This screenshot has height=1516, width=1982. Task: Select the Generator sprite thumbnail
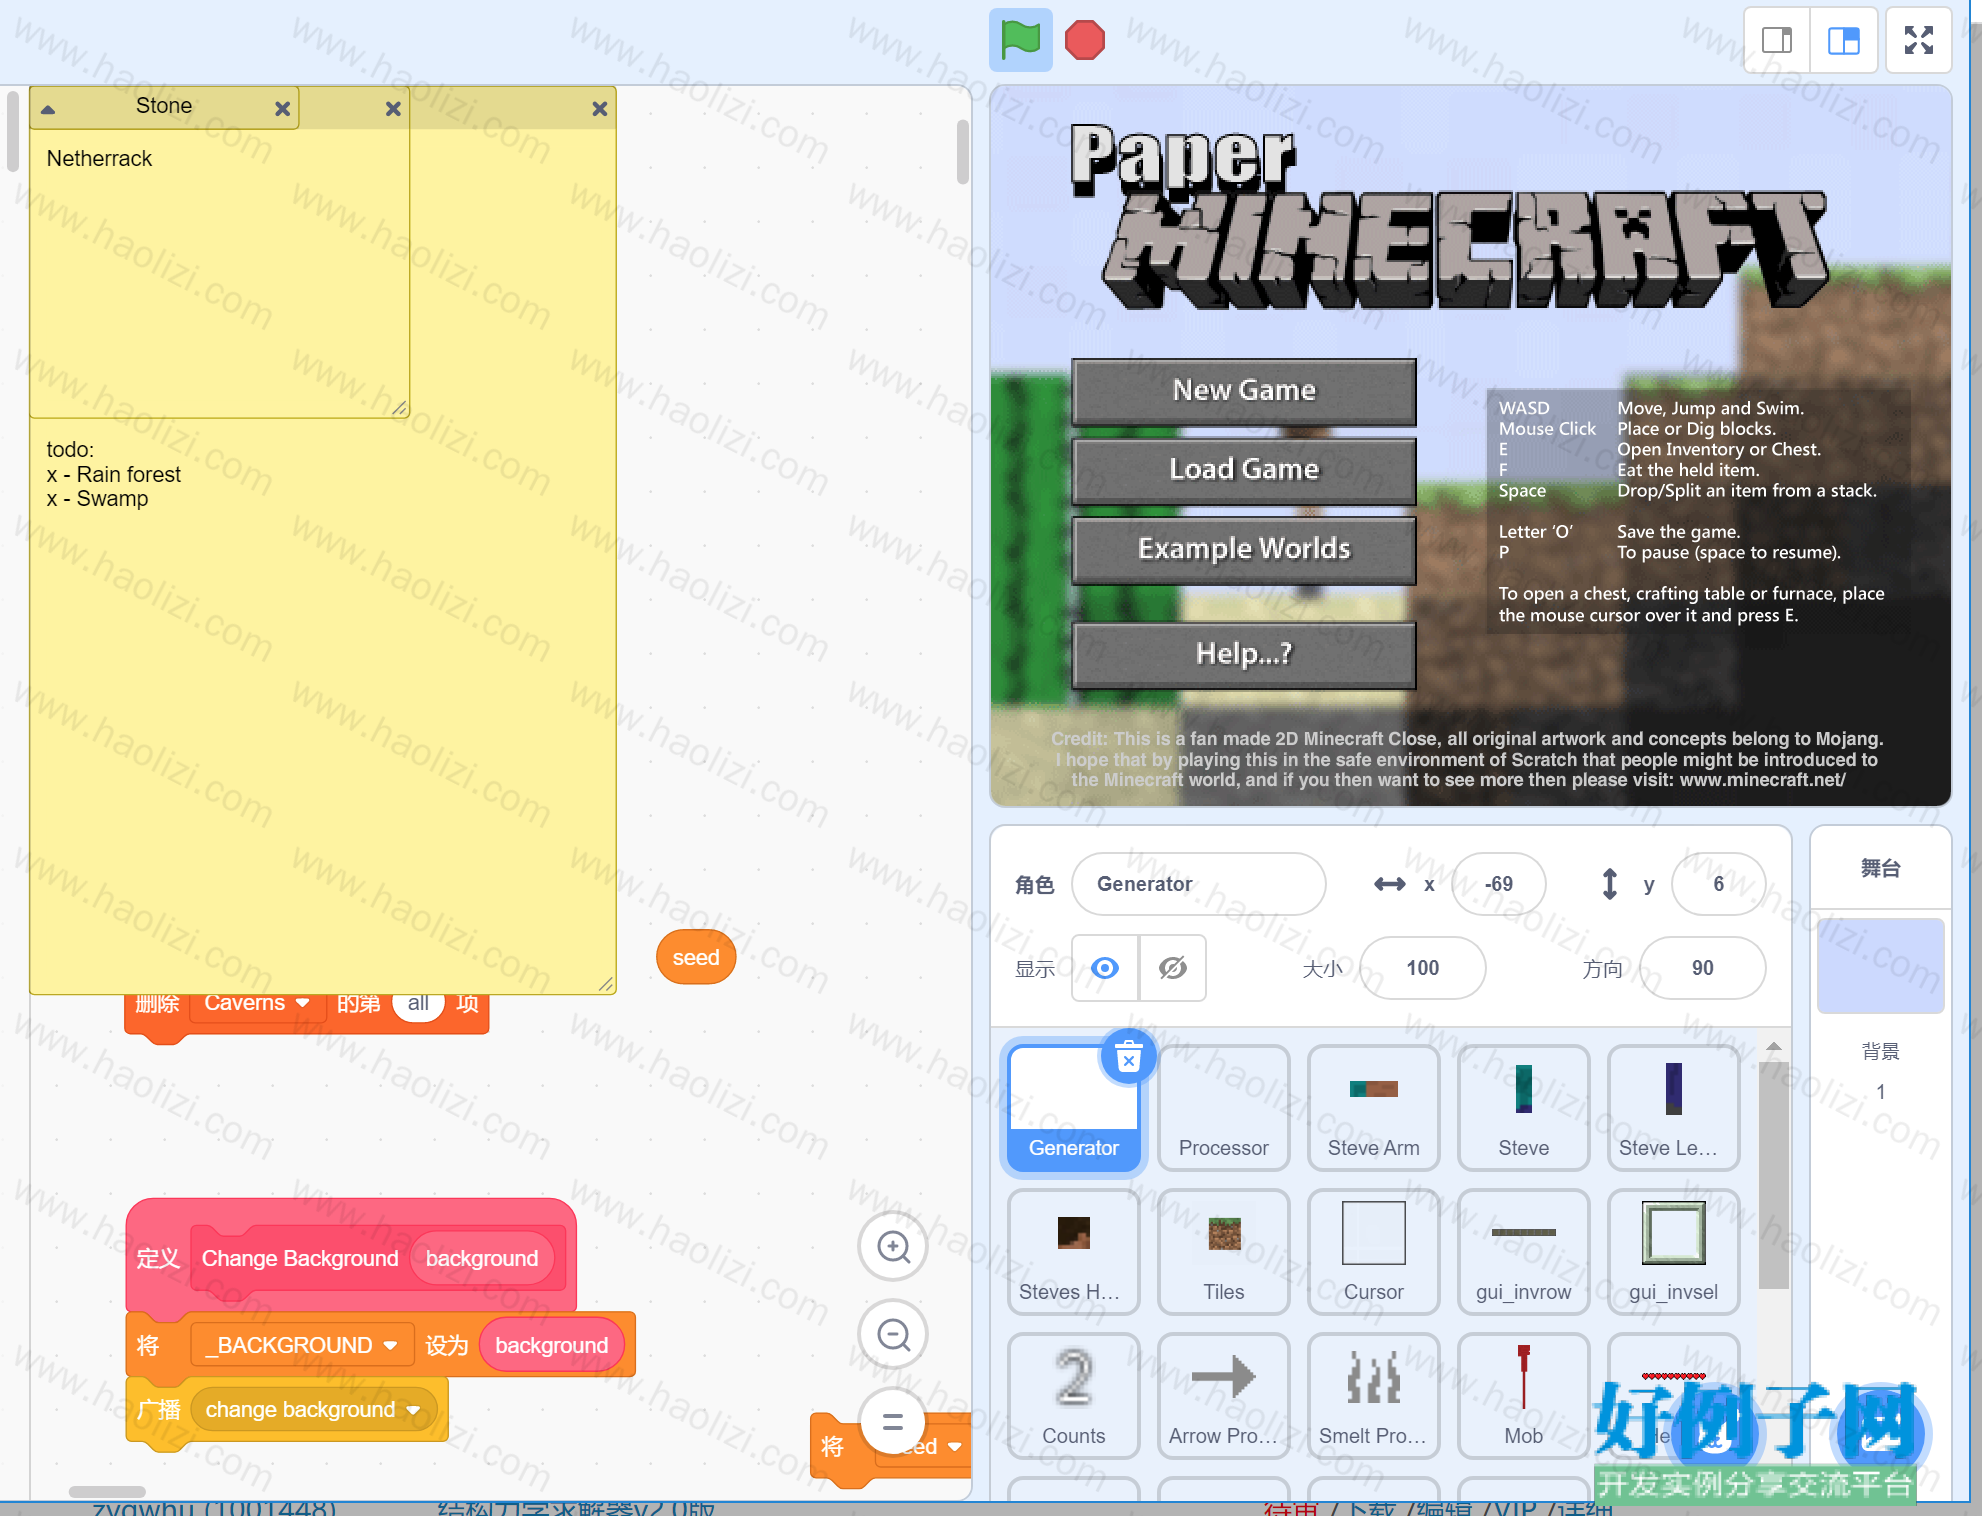[1073, 1108]
